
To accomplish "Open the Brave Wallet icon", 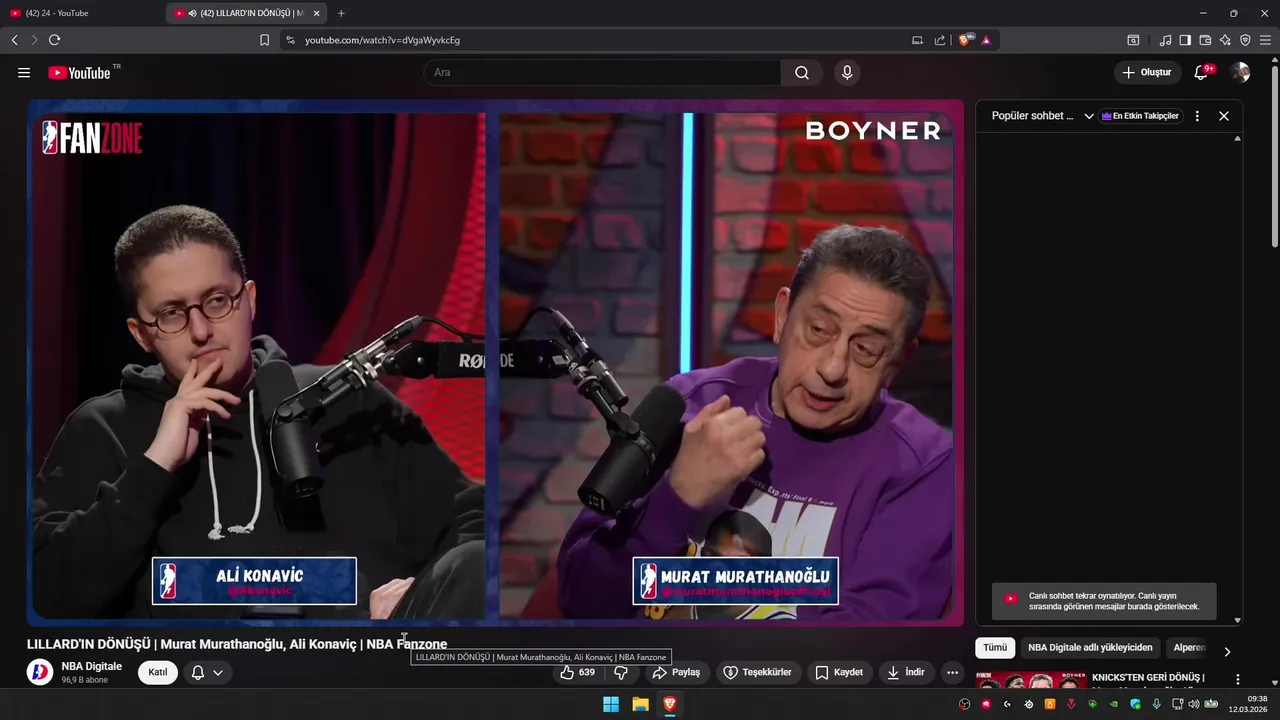I will [x=1205, y=40].
